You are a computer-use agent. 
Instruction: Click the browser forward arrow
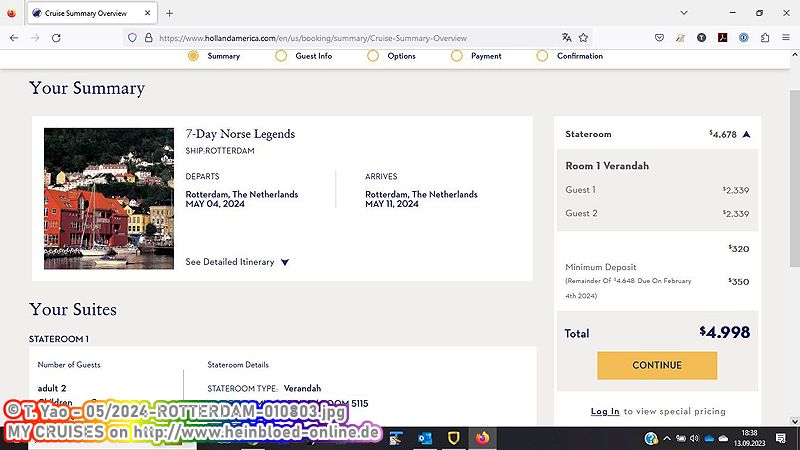click(x=35, y=38)
